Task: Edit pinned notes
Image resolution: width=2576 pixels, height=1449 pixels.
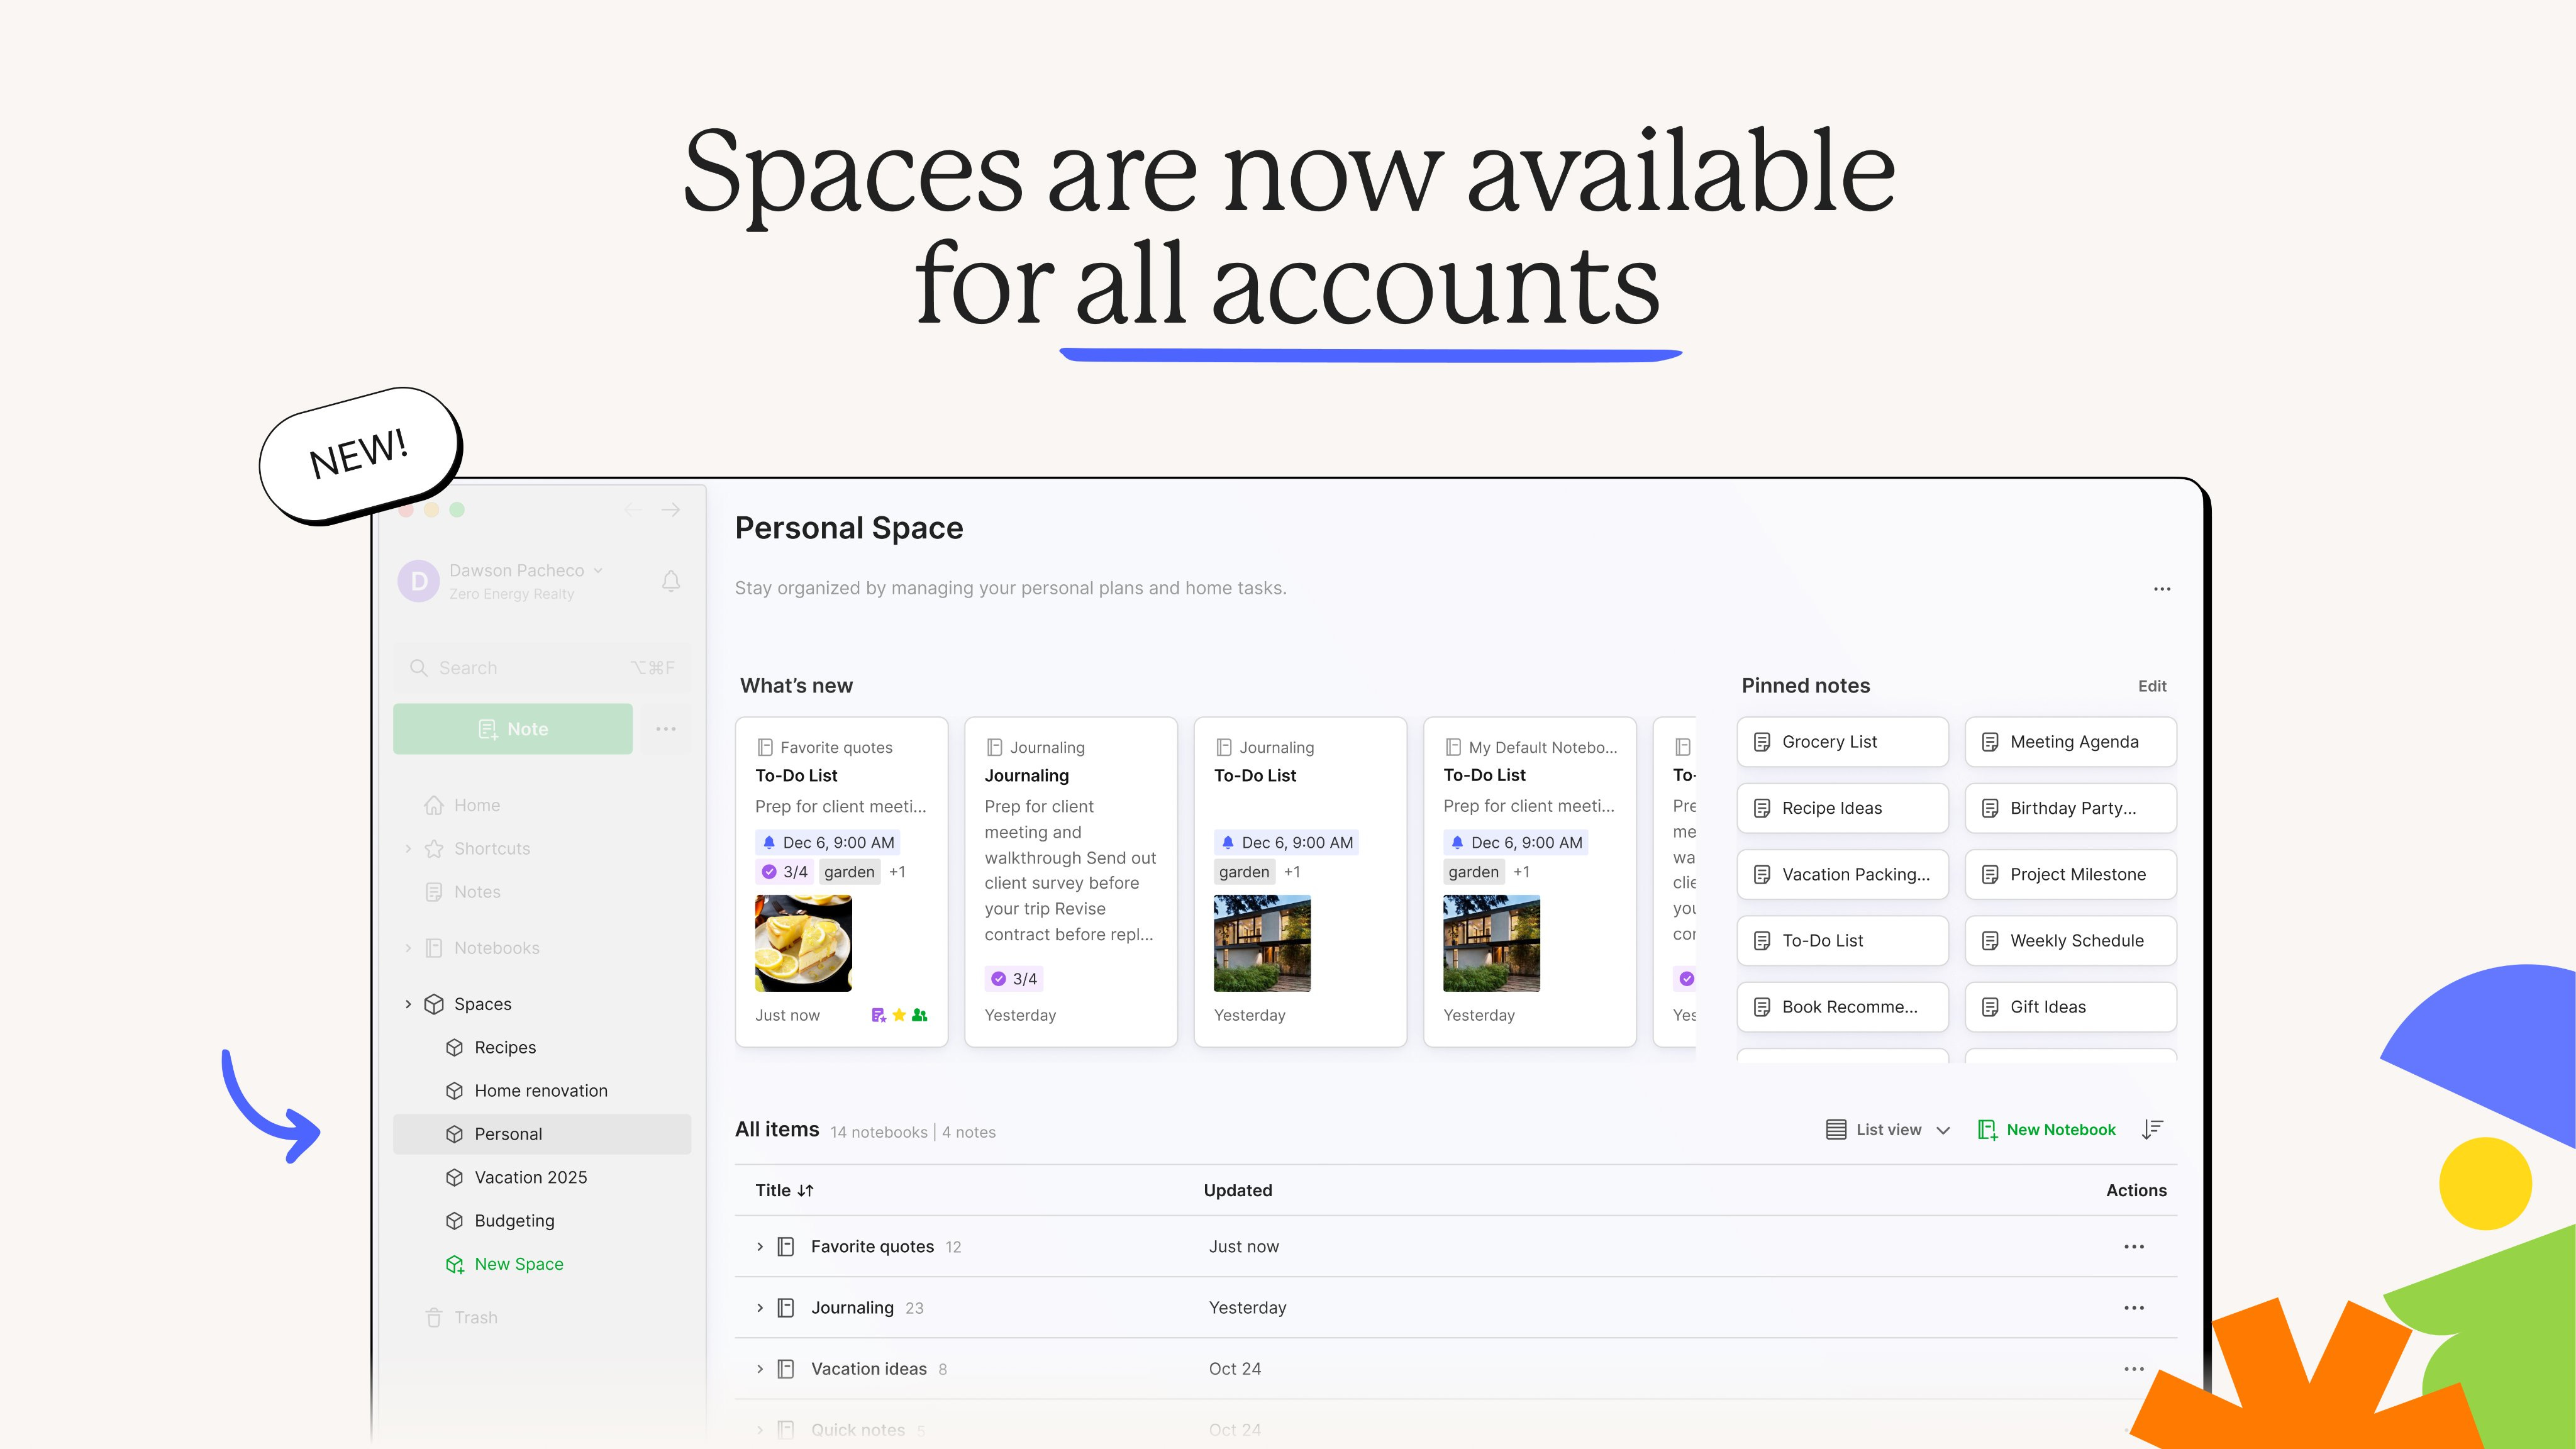Action: point(2152,686)
